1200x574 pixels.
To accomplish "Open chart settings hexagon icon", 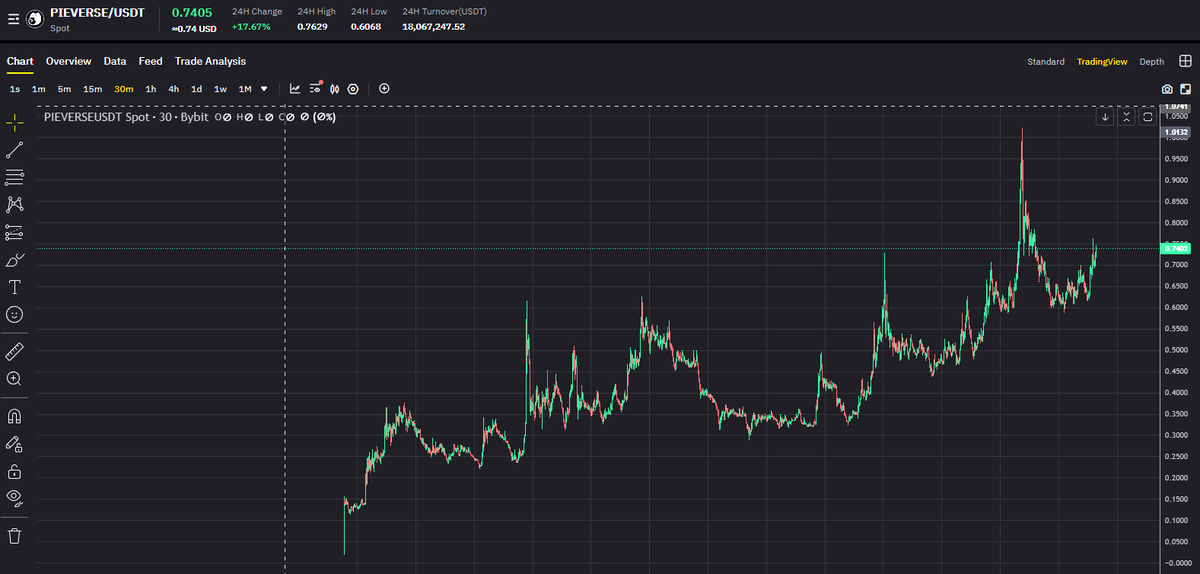I will [x=353, y=89].
